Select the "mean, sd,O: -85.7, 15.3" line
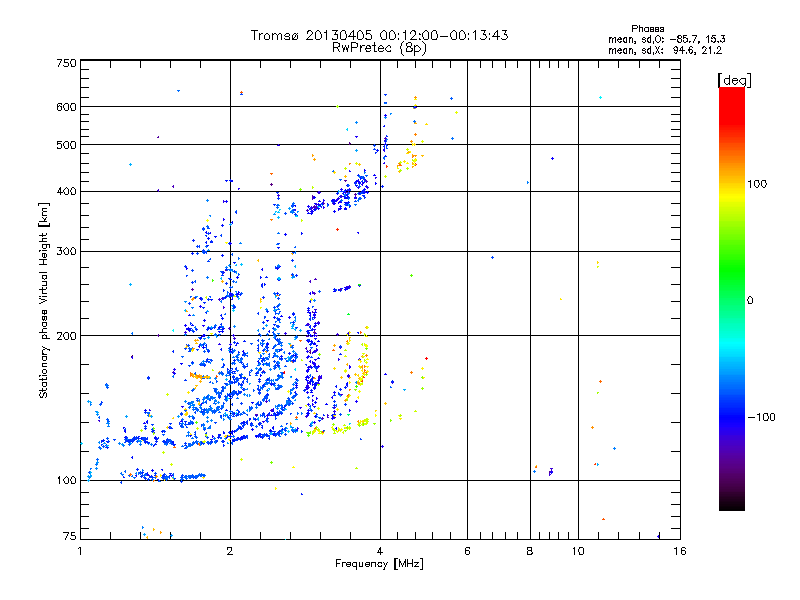The width and height of the screenshot is (800, 600). [x=666, y=39]
